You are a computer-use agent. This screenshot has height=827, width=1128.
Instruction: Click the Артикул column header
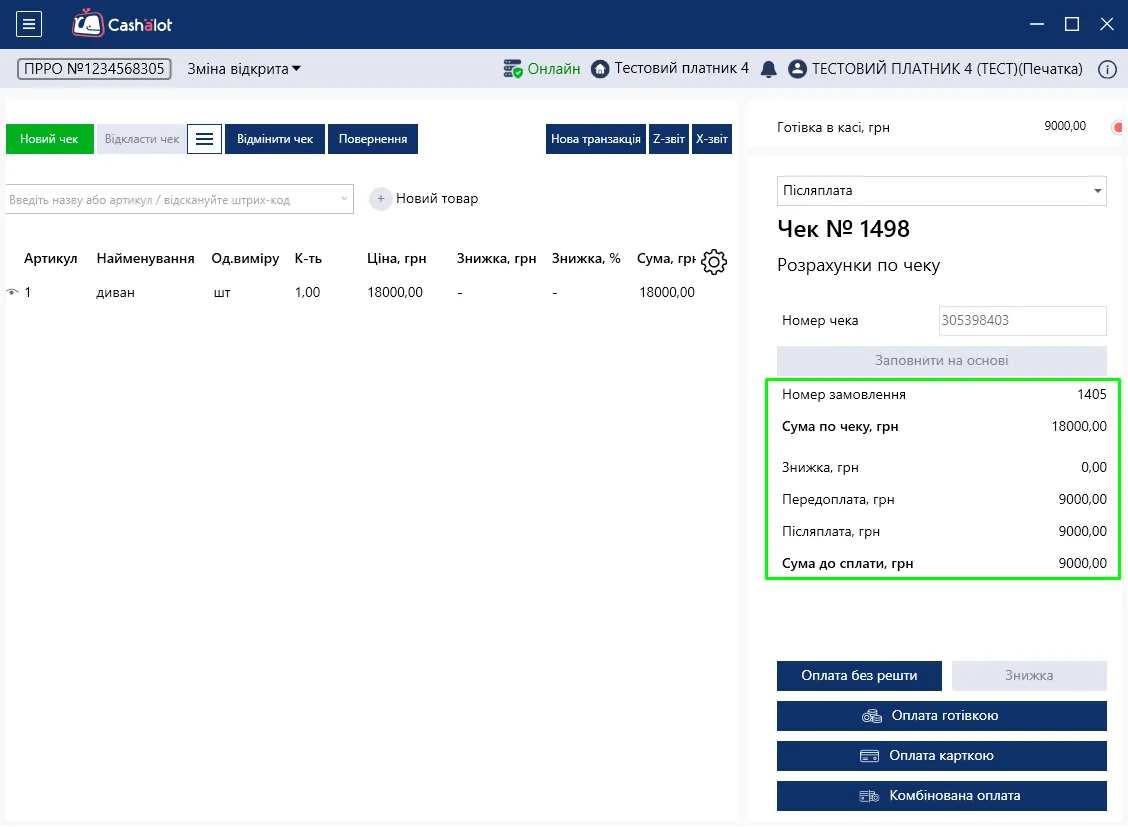coord(50,259)
